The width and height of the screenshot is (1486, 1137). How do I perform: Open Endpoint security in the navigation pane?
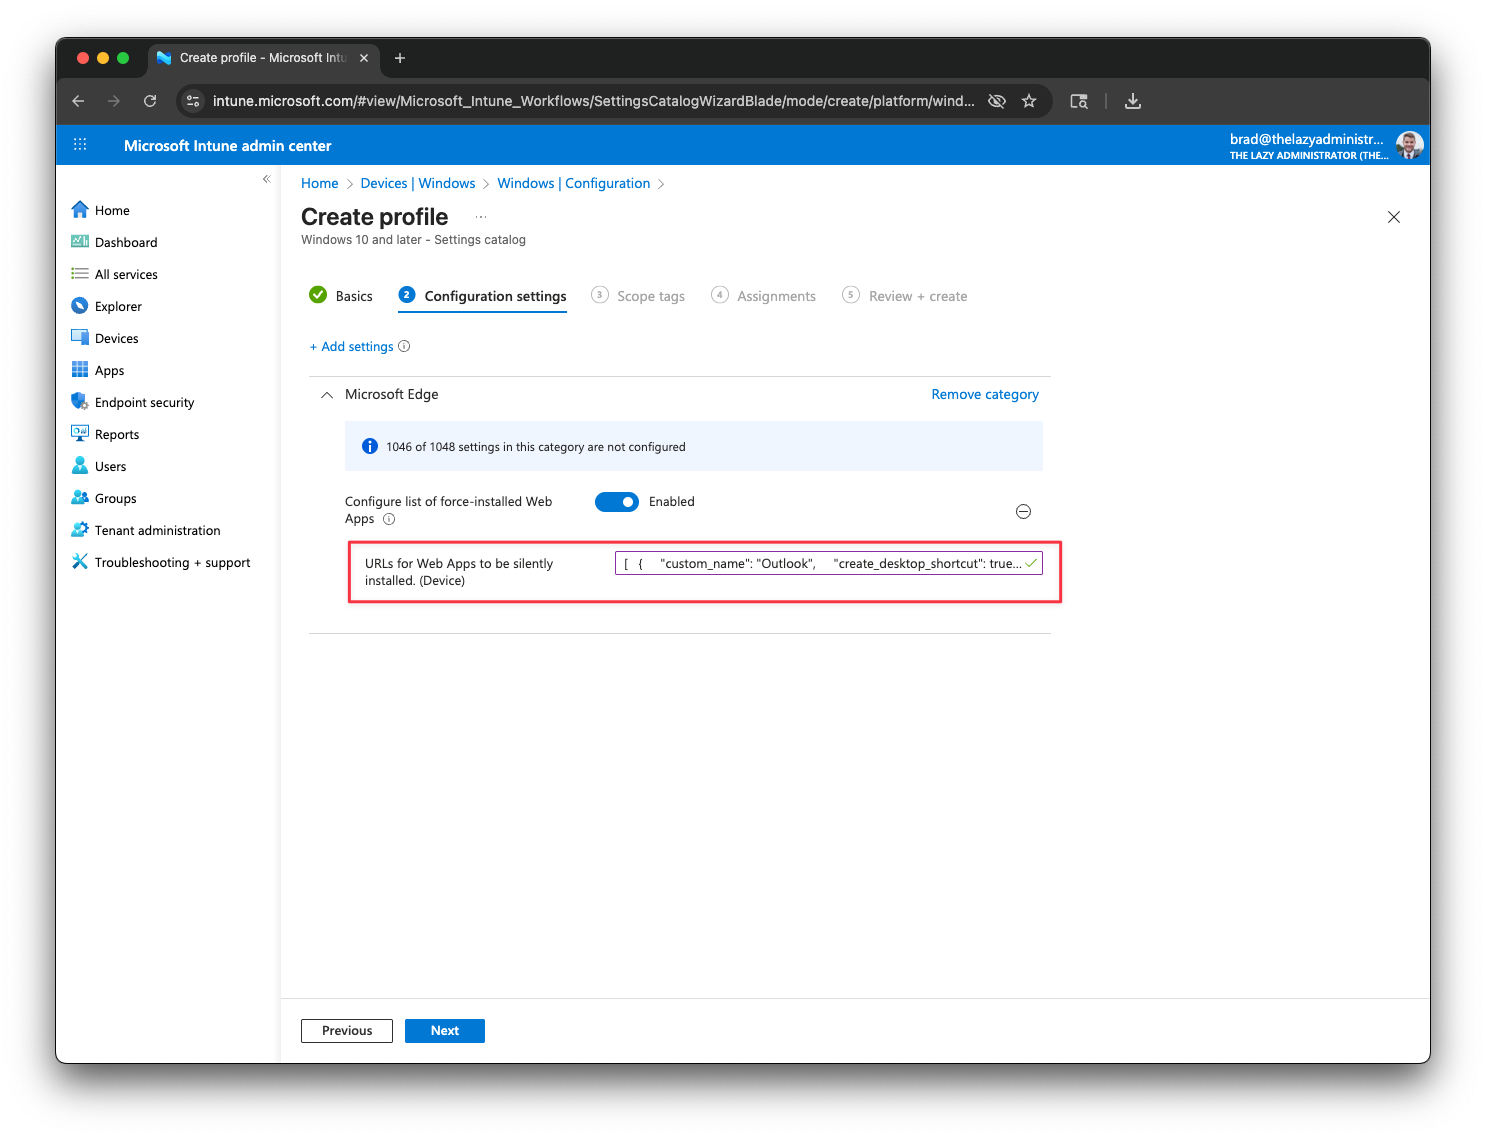pyautogui.click(x=144, y=402)
